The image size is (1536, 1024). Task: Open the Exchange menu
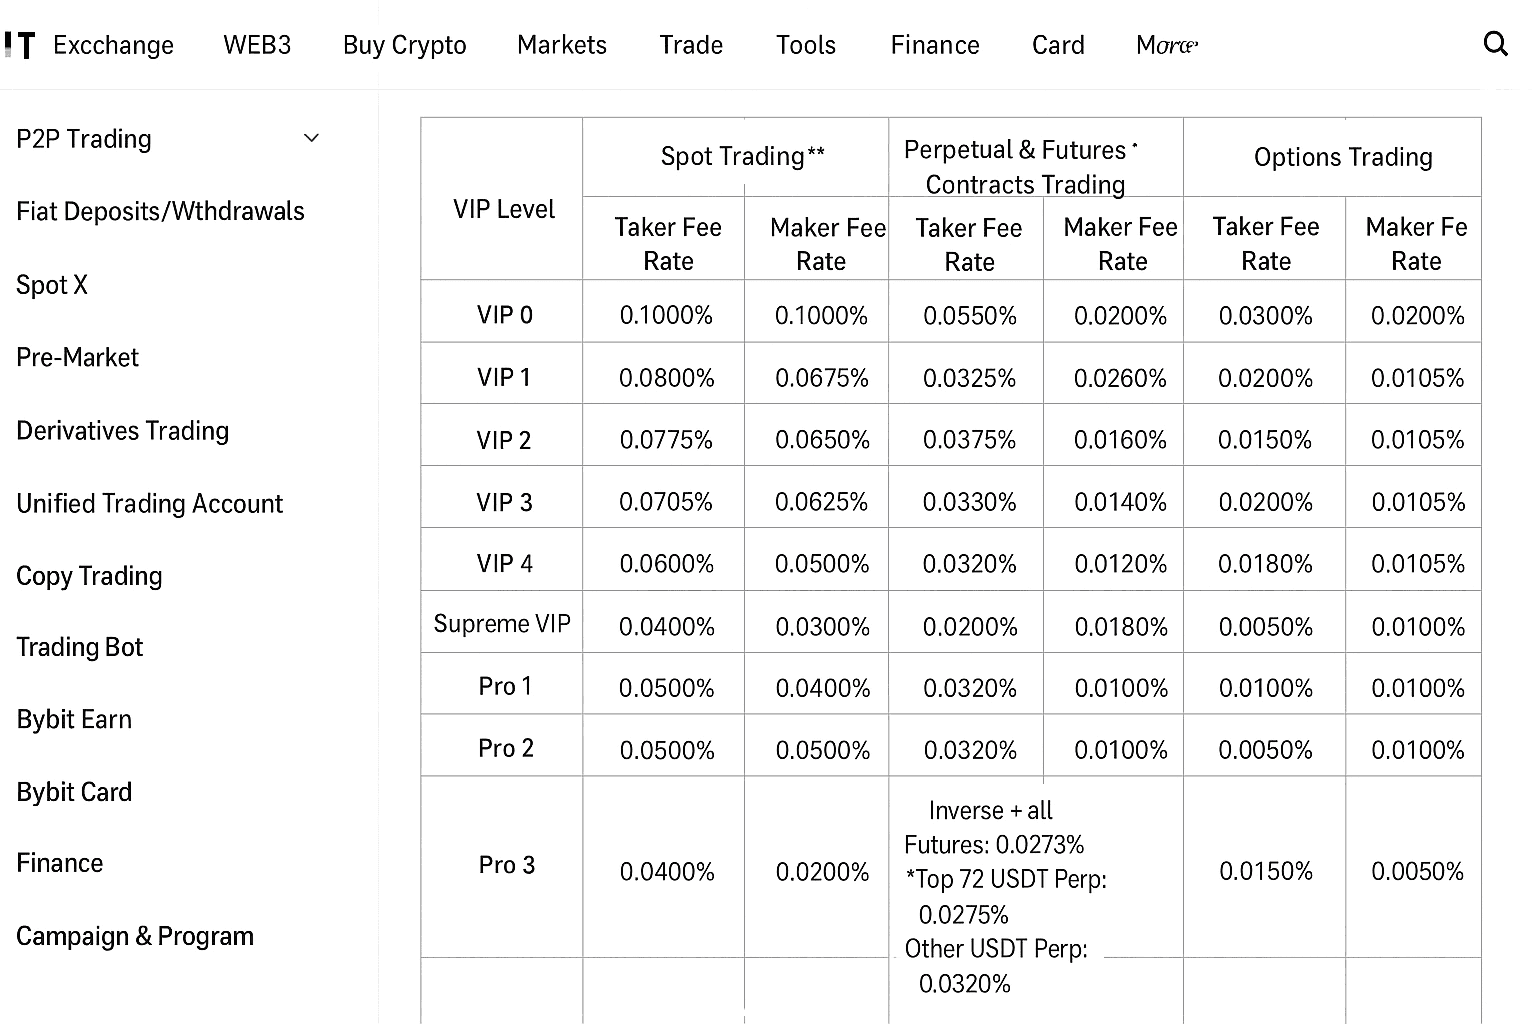click(x=113, y=45)
